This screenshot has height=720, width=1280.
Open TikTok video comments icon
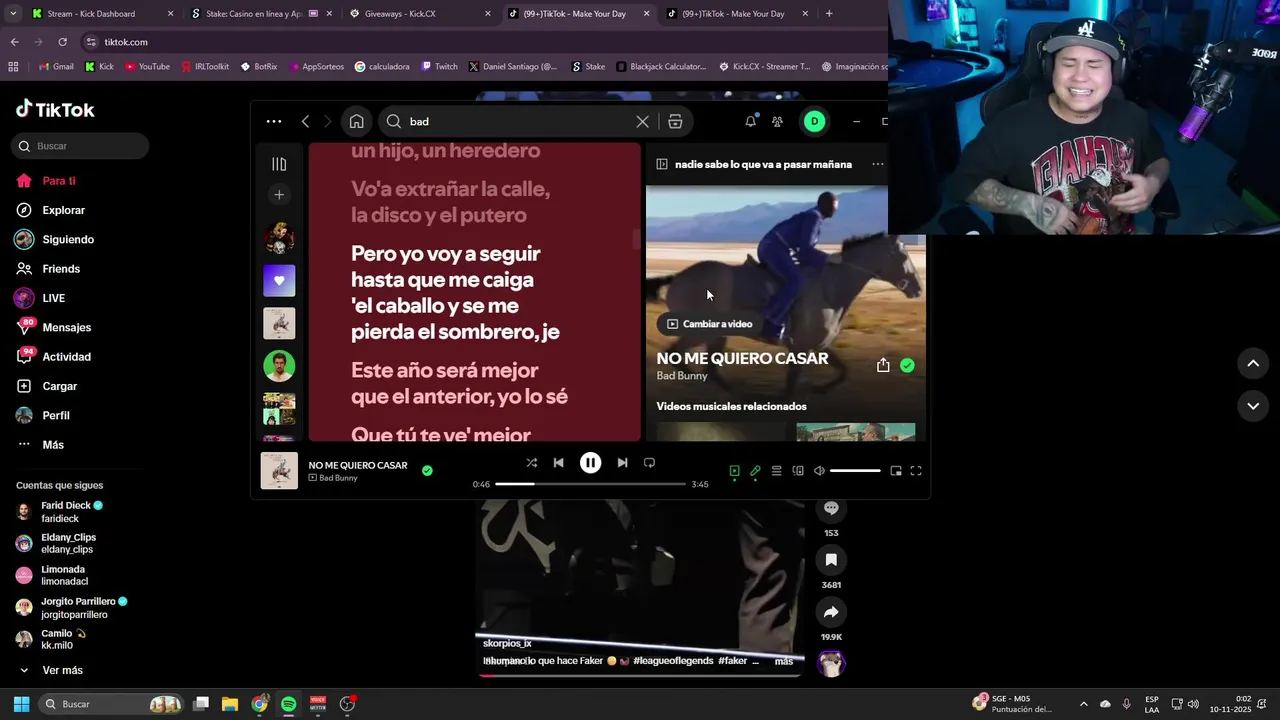tap(831, 508)
